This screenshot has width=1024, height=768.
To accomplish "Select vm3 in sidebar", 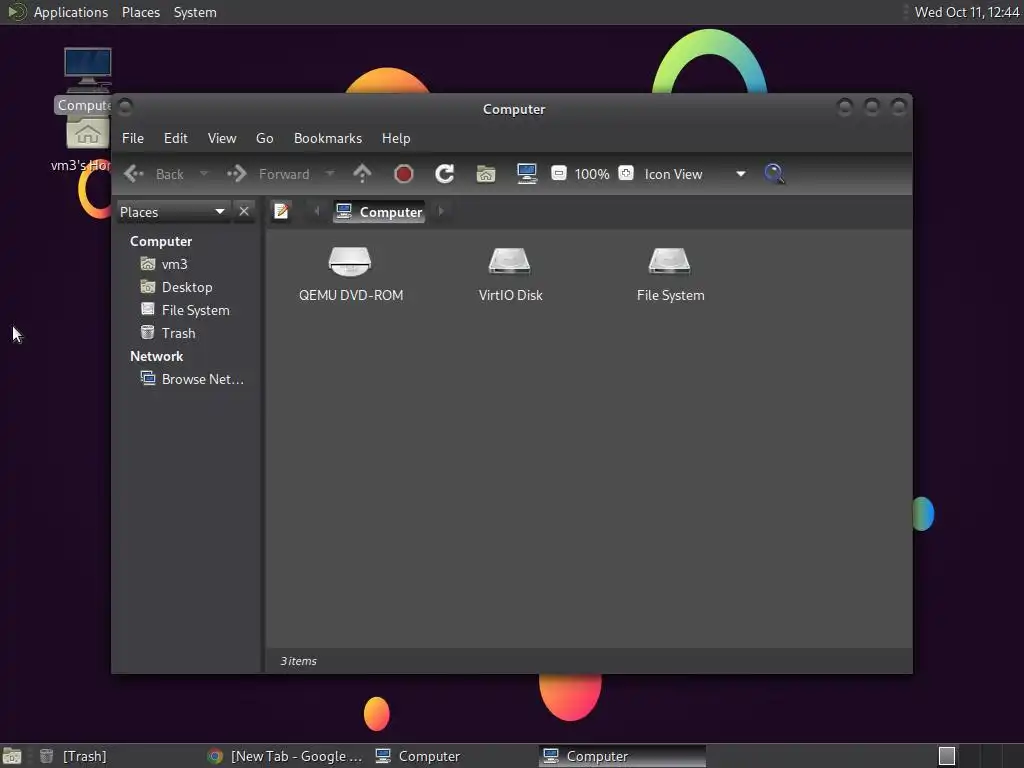I will point(164,264).
